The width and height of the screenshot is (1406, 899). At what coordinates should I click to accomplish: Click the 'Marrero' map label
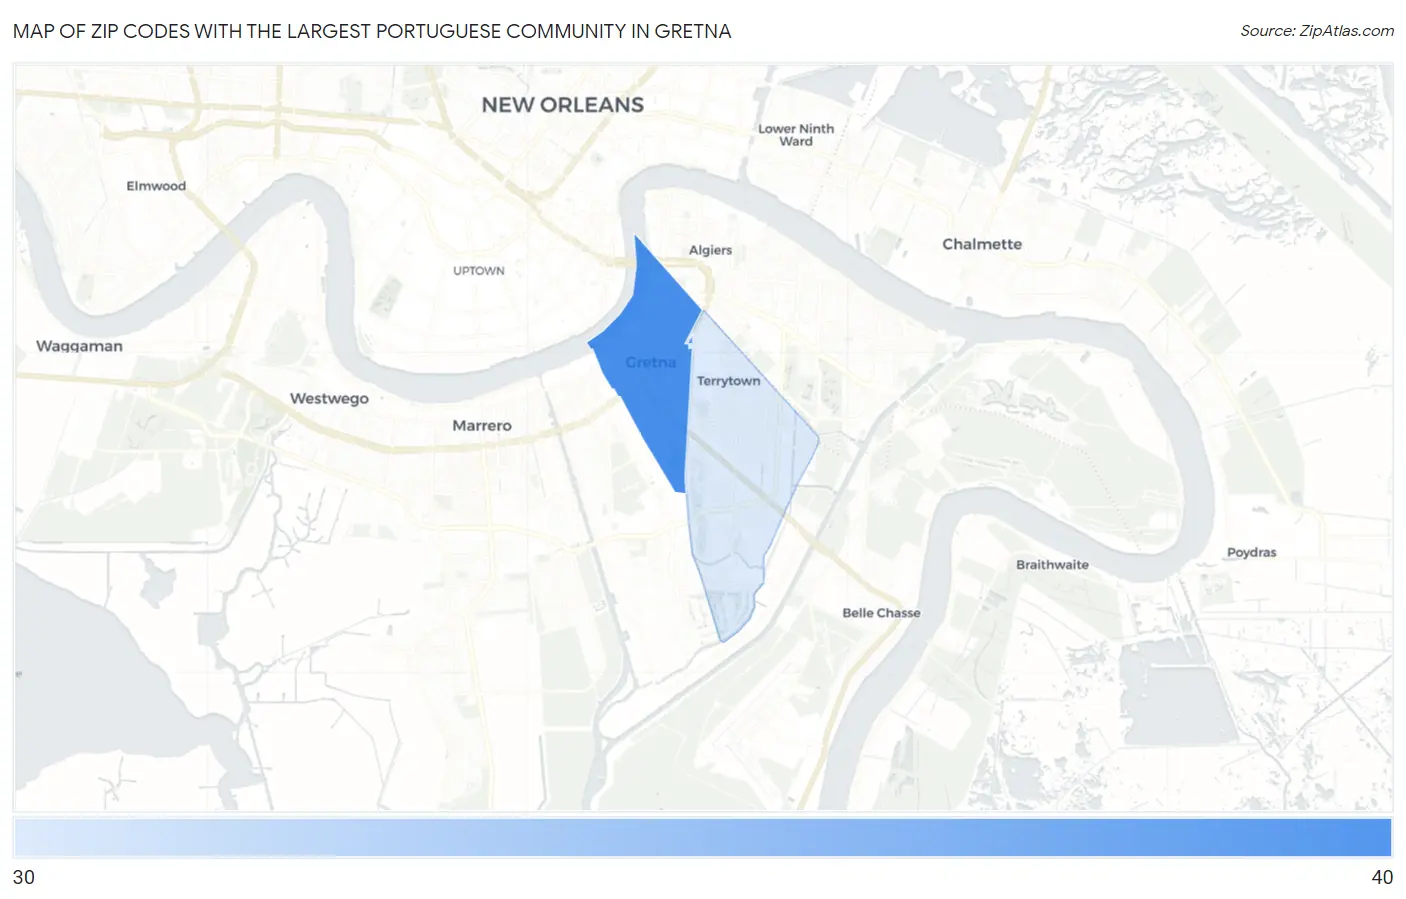[482, 425]
